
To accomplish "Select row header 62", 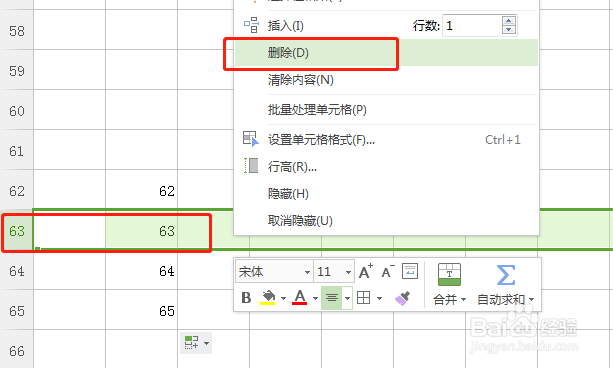I will pos(17,191).
